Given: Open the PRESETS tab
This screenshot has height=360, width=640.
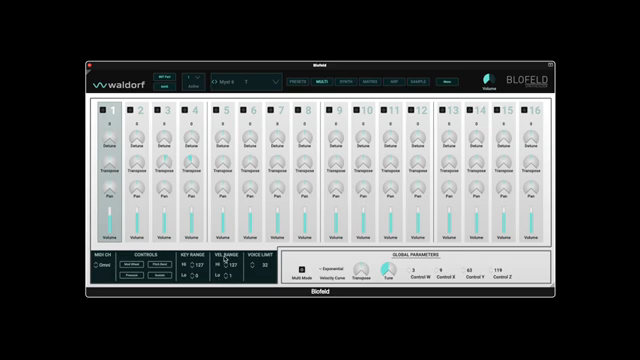Looking at the screenshot, I should [x=298, y=82].
